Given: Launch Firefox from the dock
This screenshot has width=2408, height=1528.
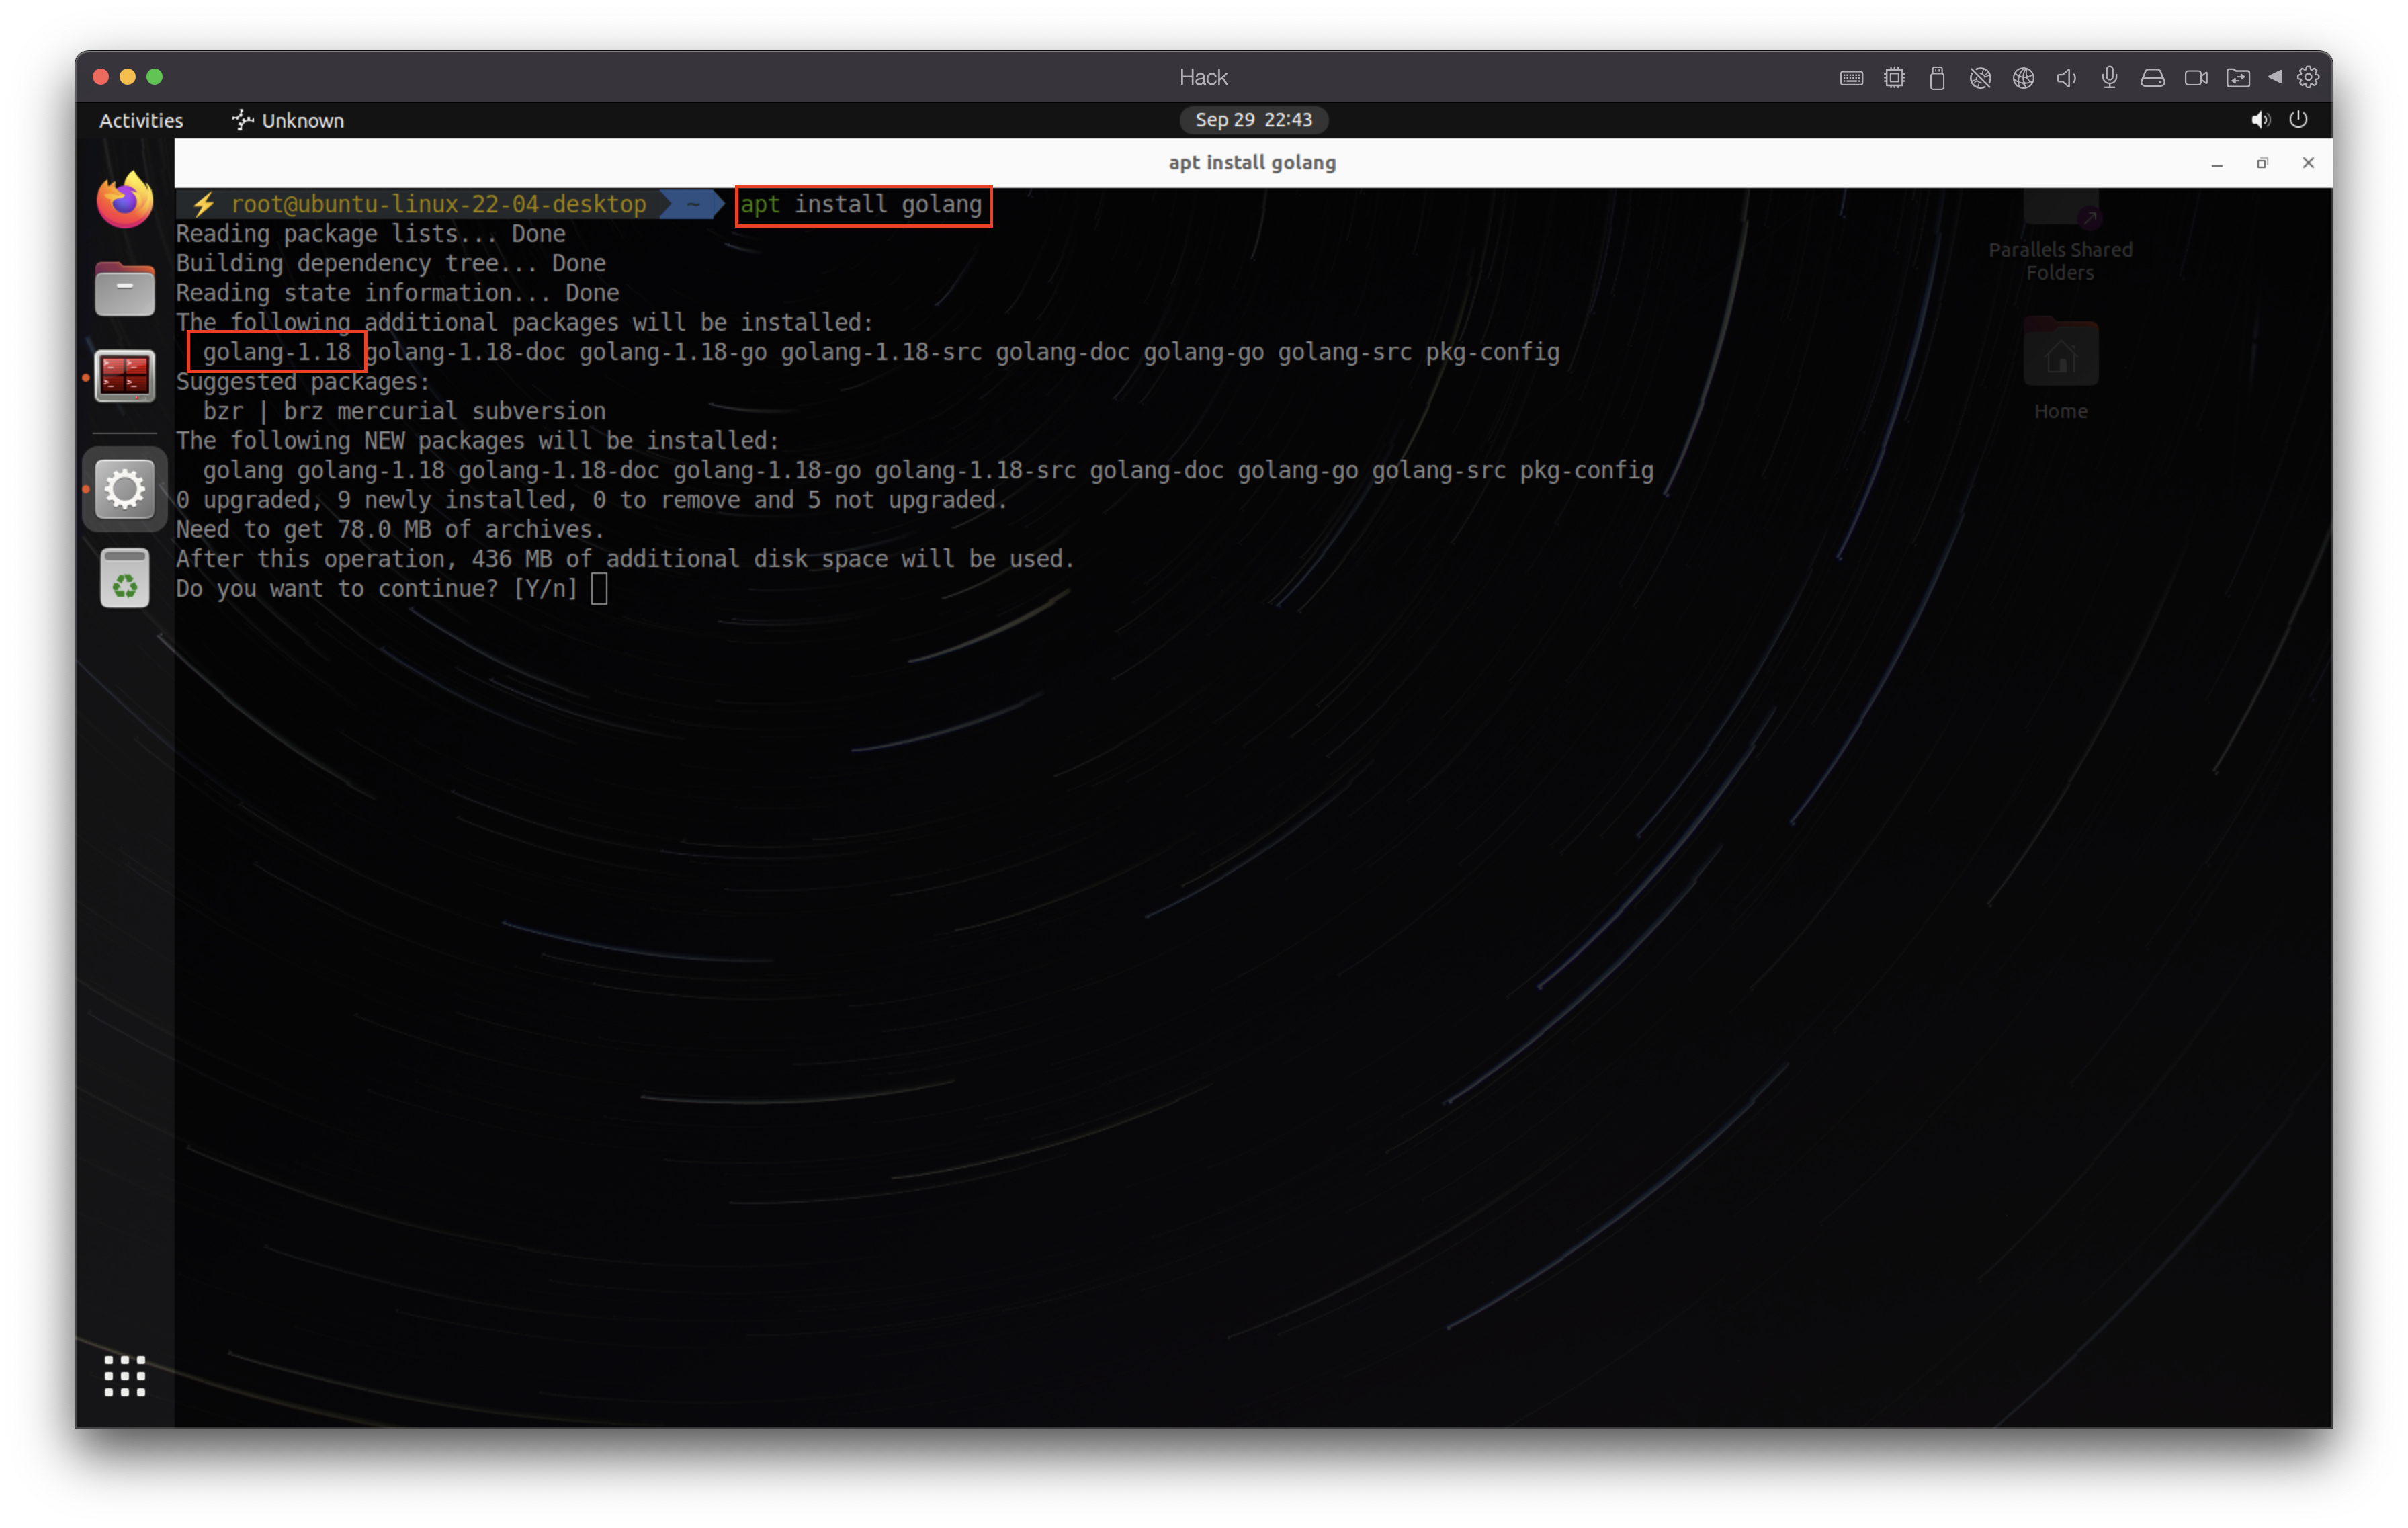Looking at the screenshot, I should pos(125,200).
